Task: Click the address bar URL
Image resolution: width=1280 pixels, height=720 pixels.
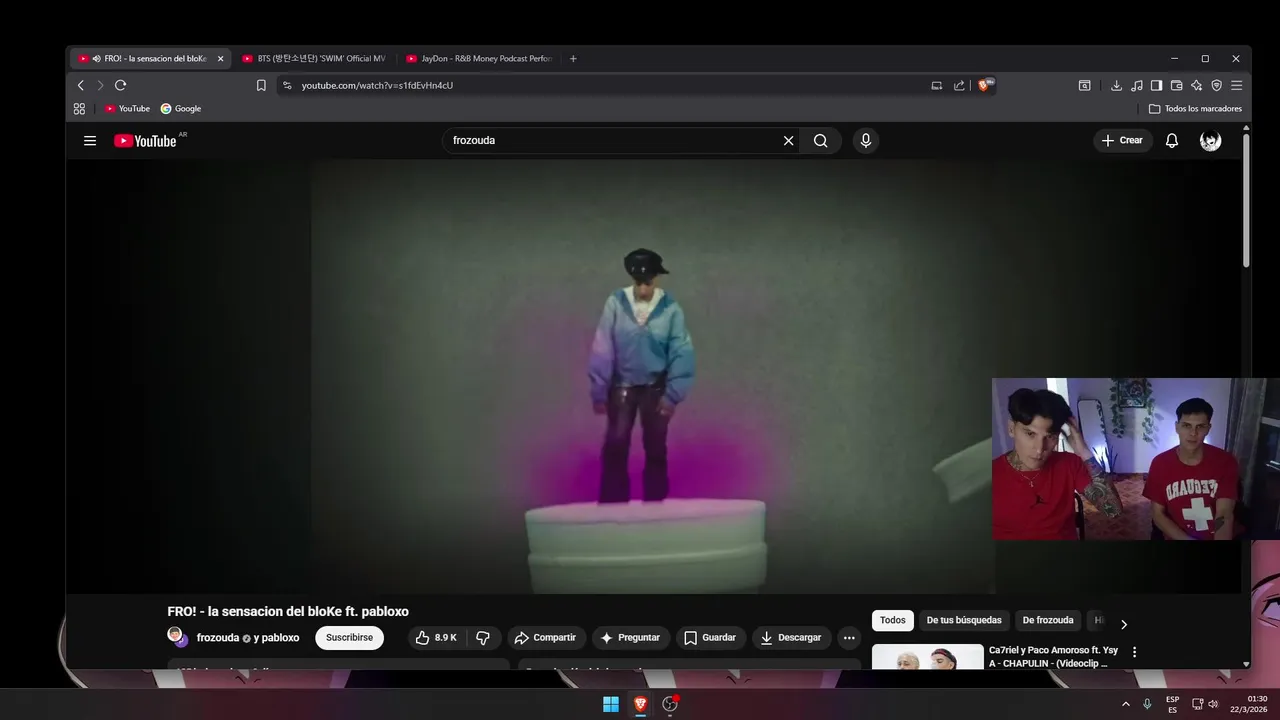Action: point(377,86)
